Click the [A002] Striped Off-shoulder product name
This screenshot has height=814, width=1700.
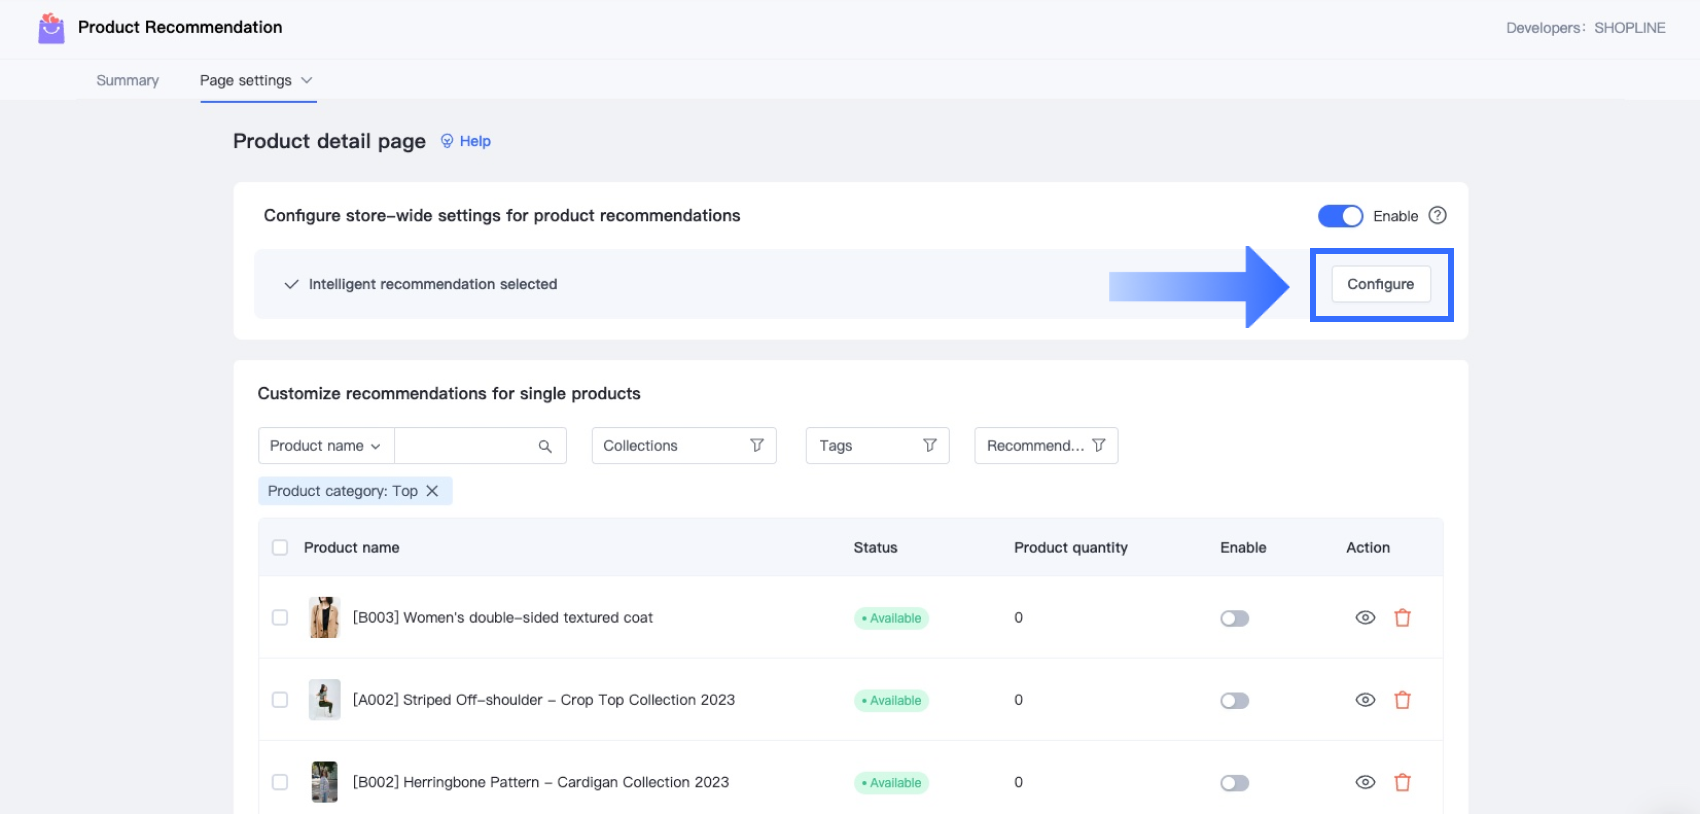tap(544, 700)
